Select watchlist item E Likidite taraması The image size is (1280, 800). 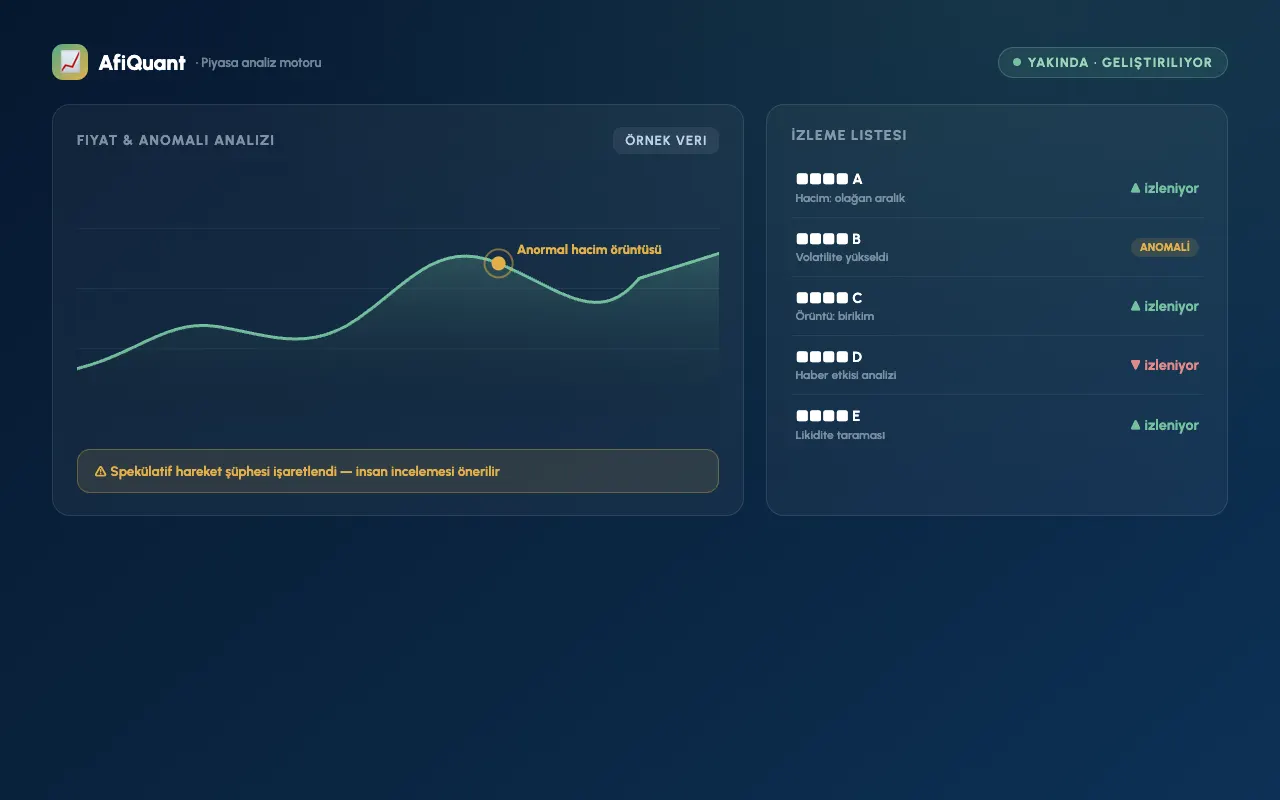[997, 425]
